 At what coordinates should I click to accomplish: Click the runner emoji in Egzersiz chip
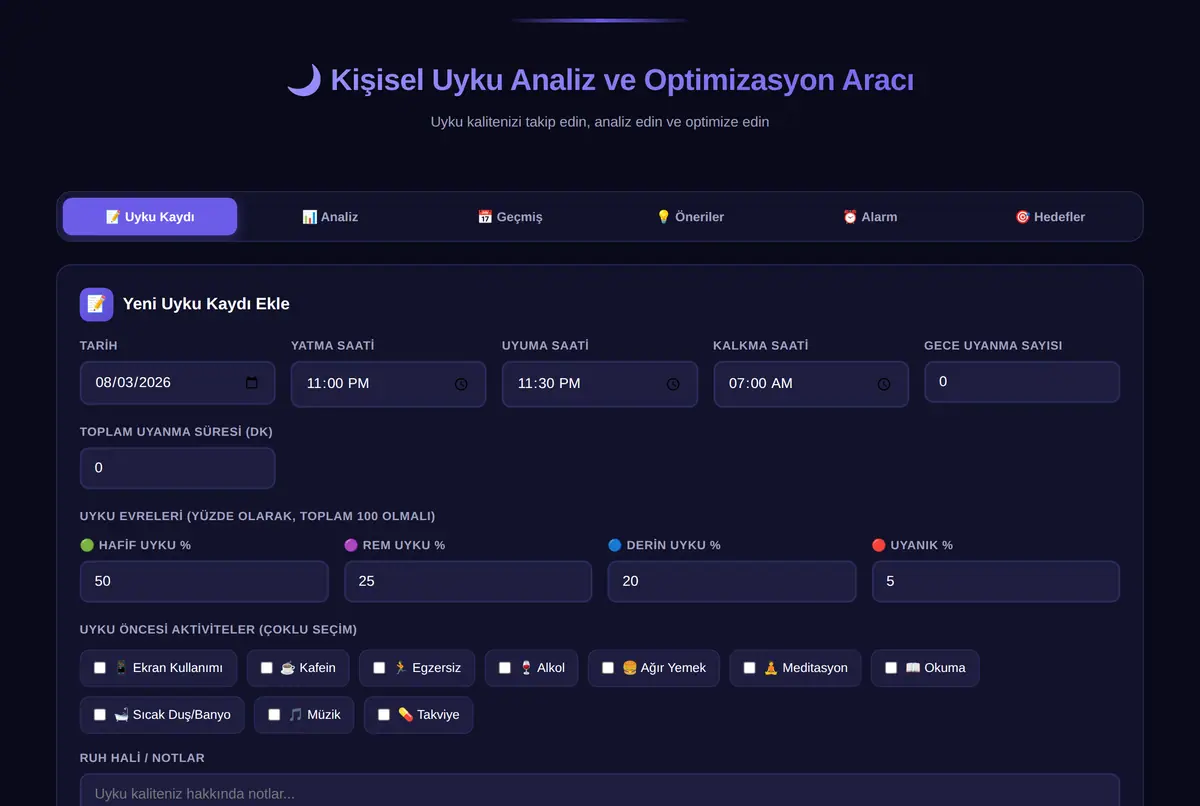(400, 668)
